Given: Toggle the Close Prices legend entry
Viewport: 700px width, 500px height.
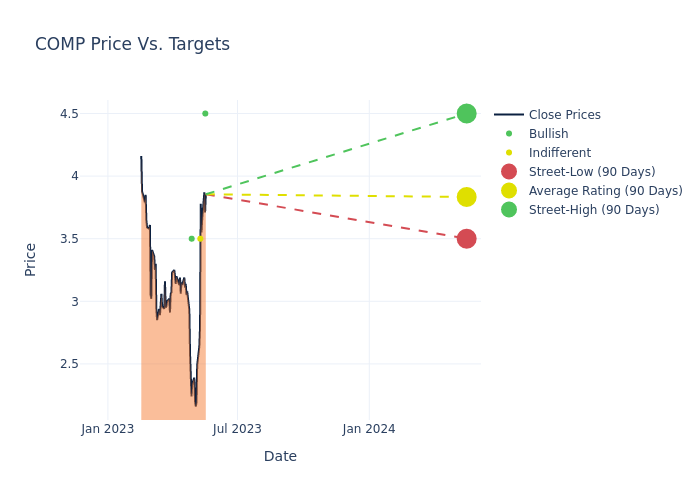Looking at the screenshot, I should [564, 115].
